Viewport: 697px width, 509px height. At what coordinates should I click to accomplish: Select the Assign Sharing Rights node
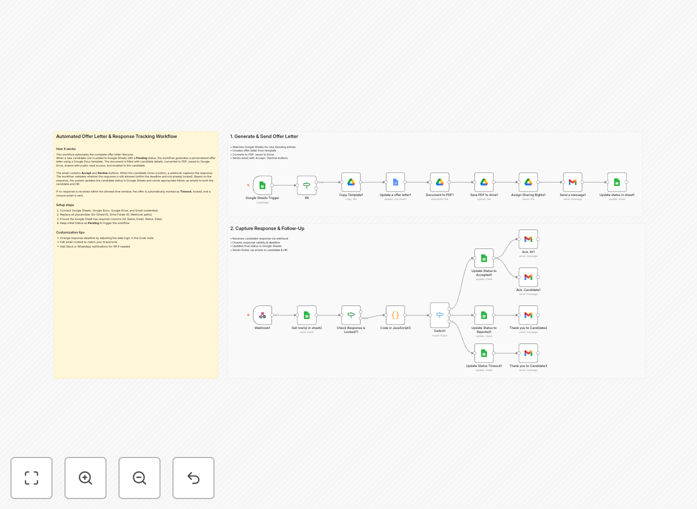point(528,182)
